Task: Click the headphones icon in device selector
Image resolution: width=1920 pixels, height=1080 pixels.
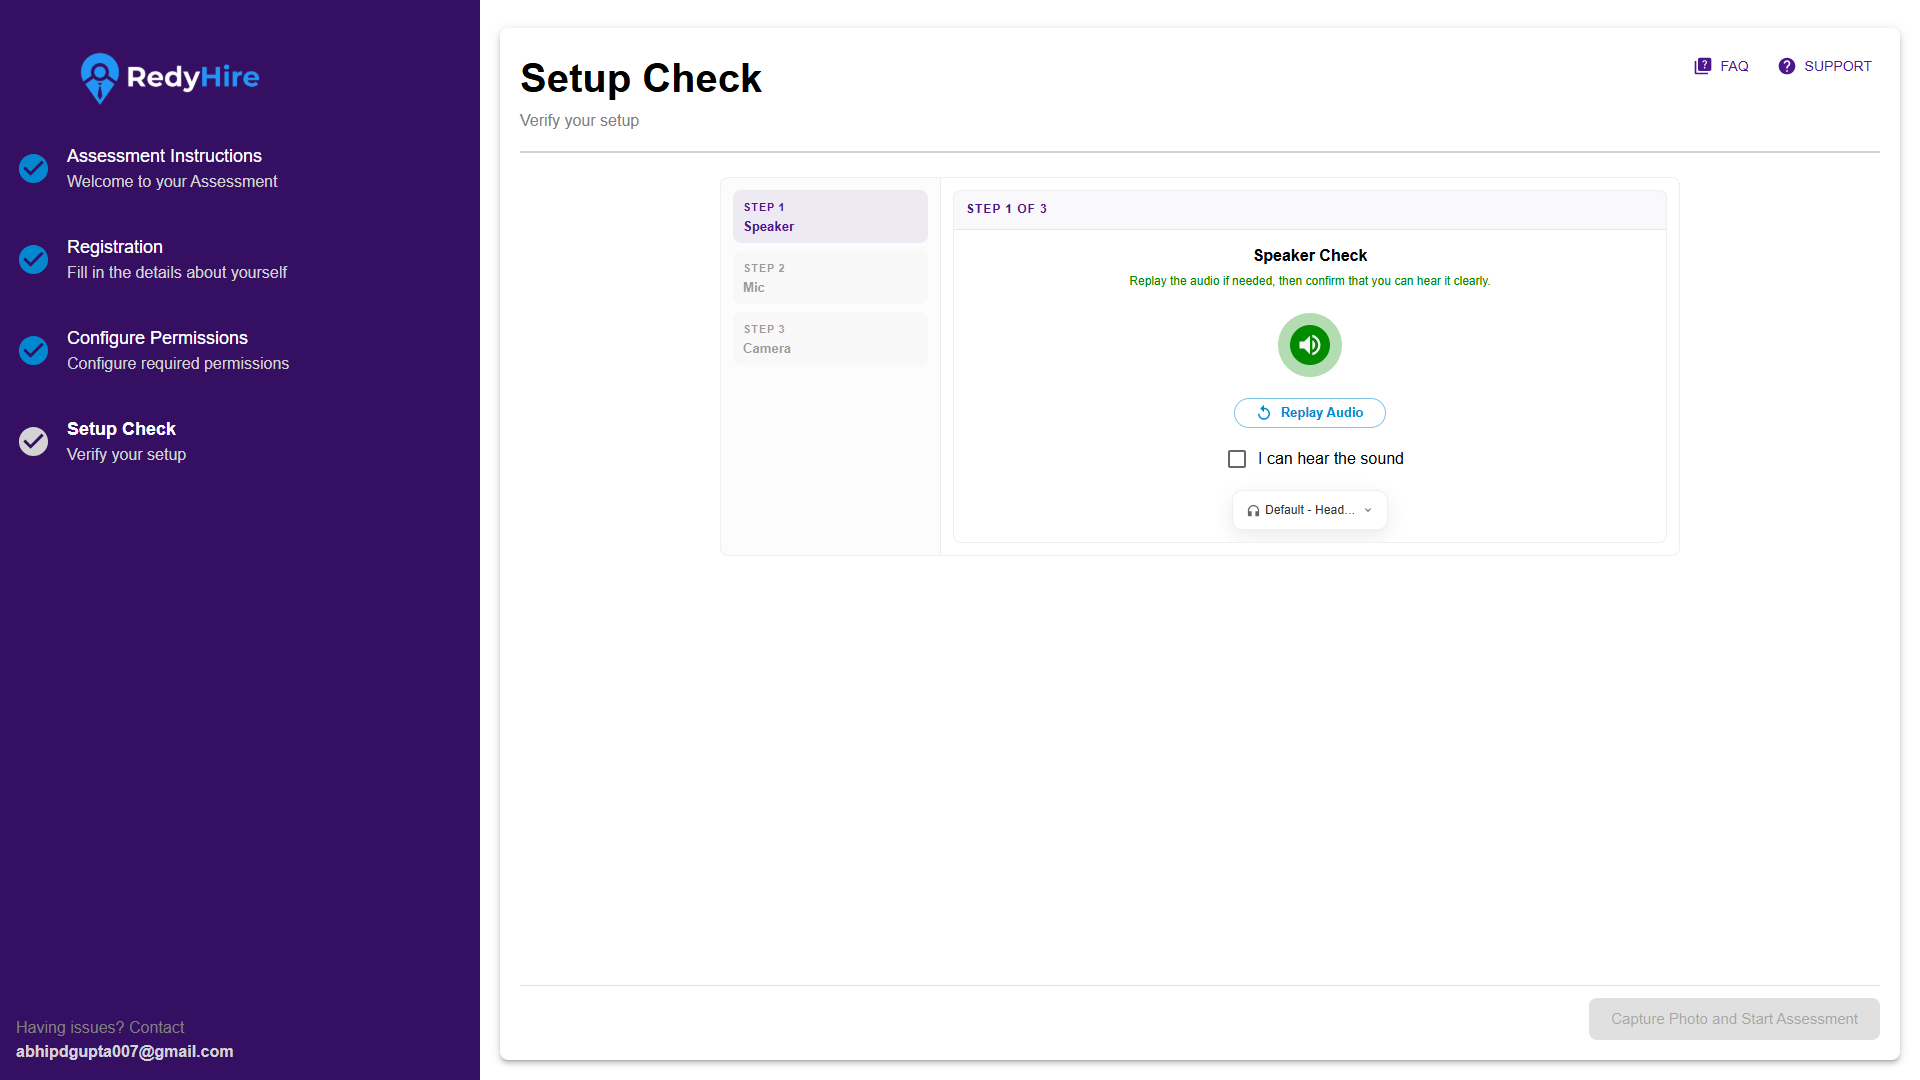Action: coord(1253,510)
